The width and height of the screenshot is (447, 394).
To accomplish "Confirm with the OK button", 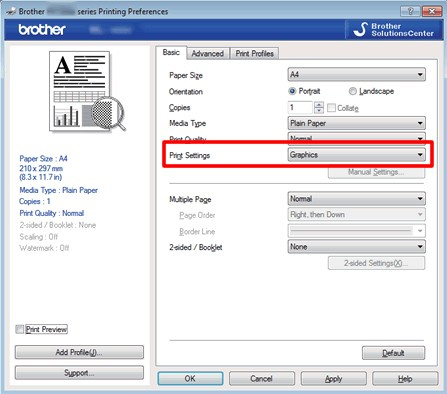I will point(190,379).
